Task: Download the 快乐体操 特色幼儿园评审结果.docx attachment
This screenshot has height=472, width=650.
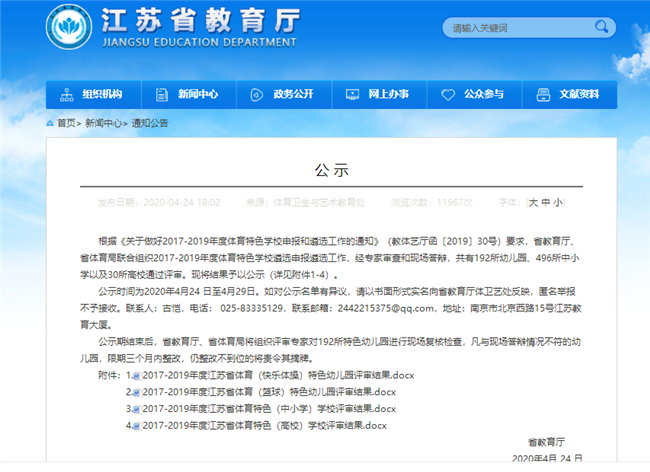Action: pos(278,375)
